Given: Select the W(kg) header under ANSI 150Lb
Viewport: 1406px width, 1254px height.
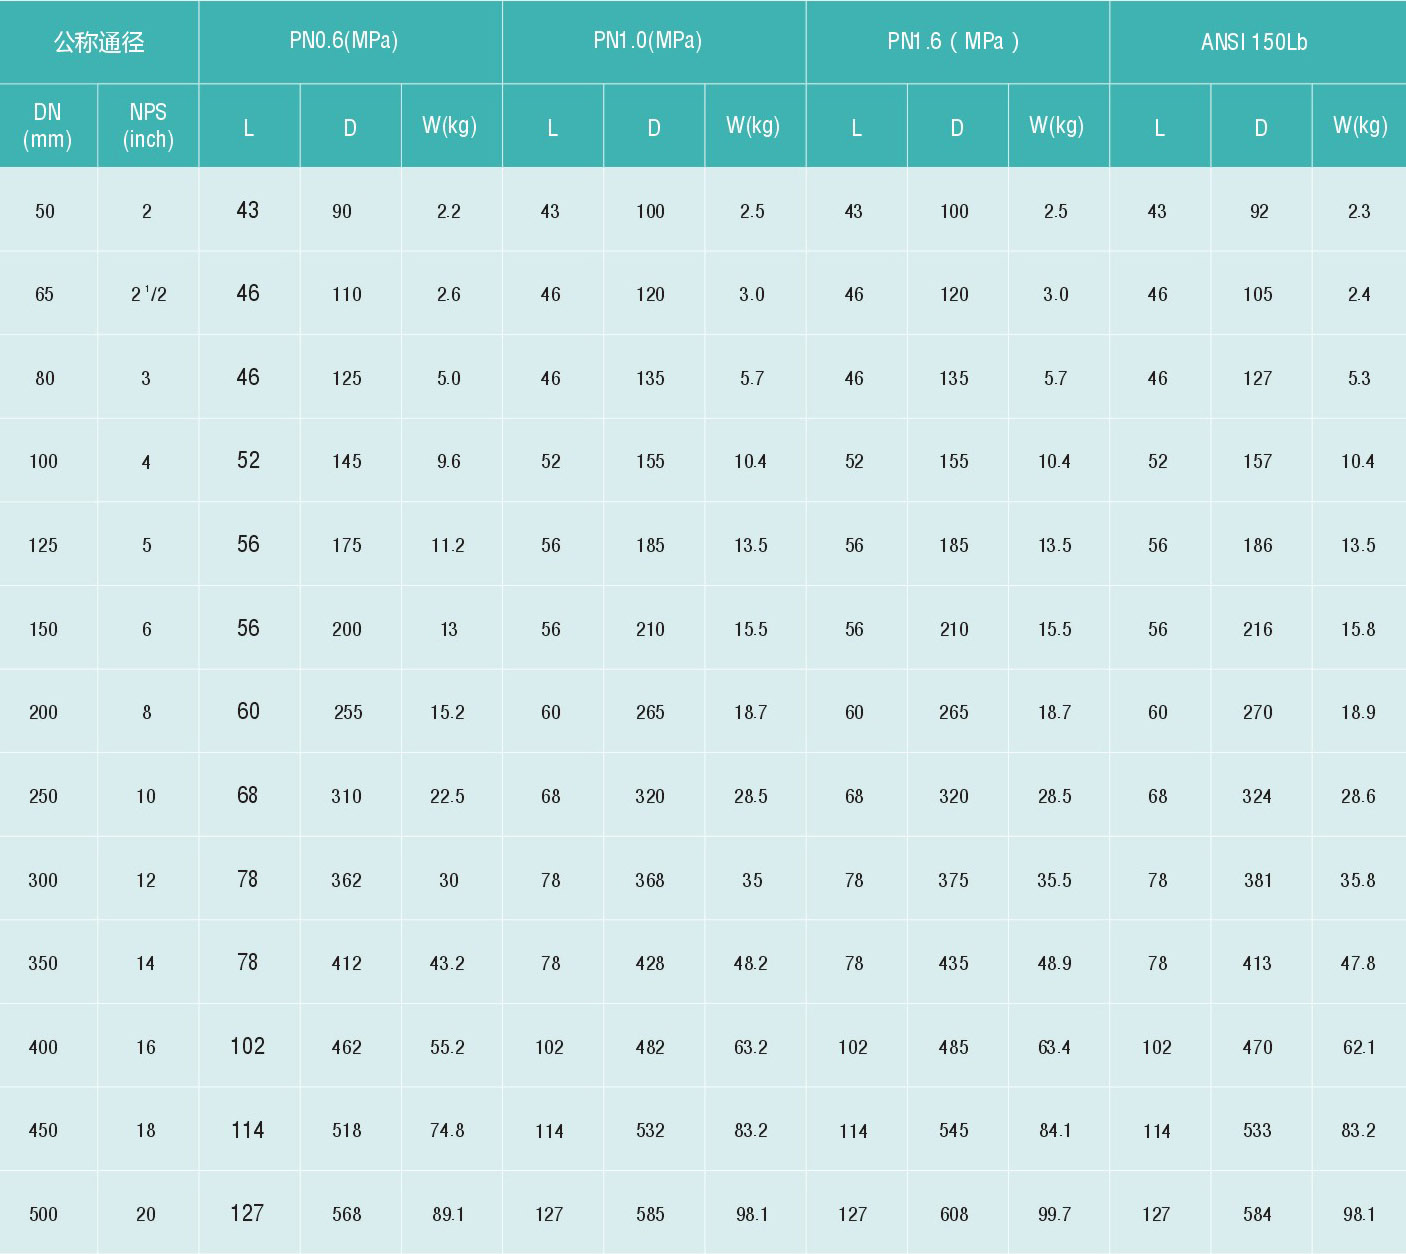Looking at the screenshot, I should point(1359,125).
